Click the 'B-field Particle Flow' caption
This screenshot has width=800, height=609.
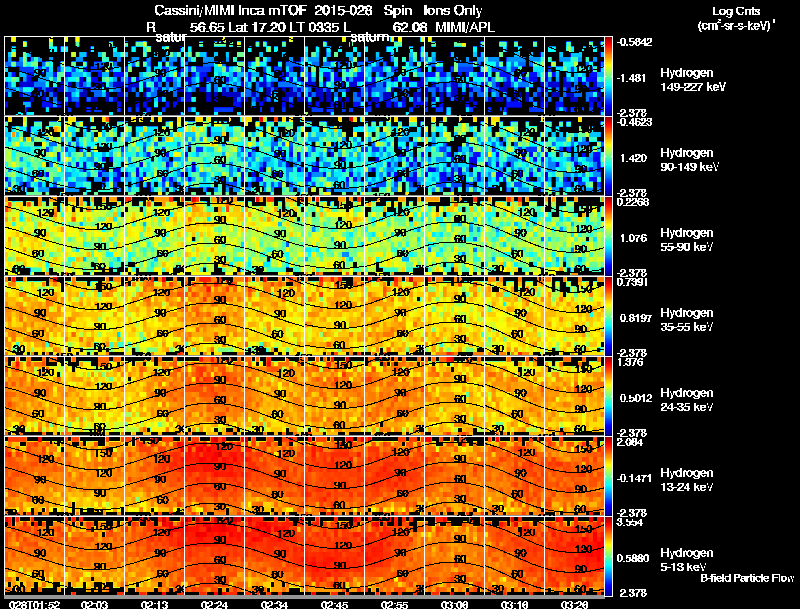[747, 578]
